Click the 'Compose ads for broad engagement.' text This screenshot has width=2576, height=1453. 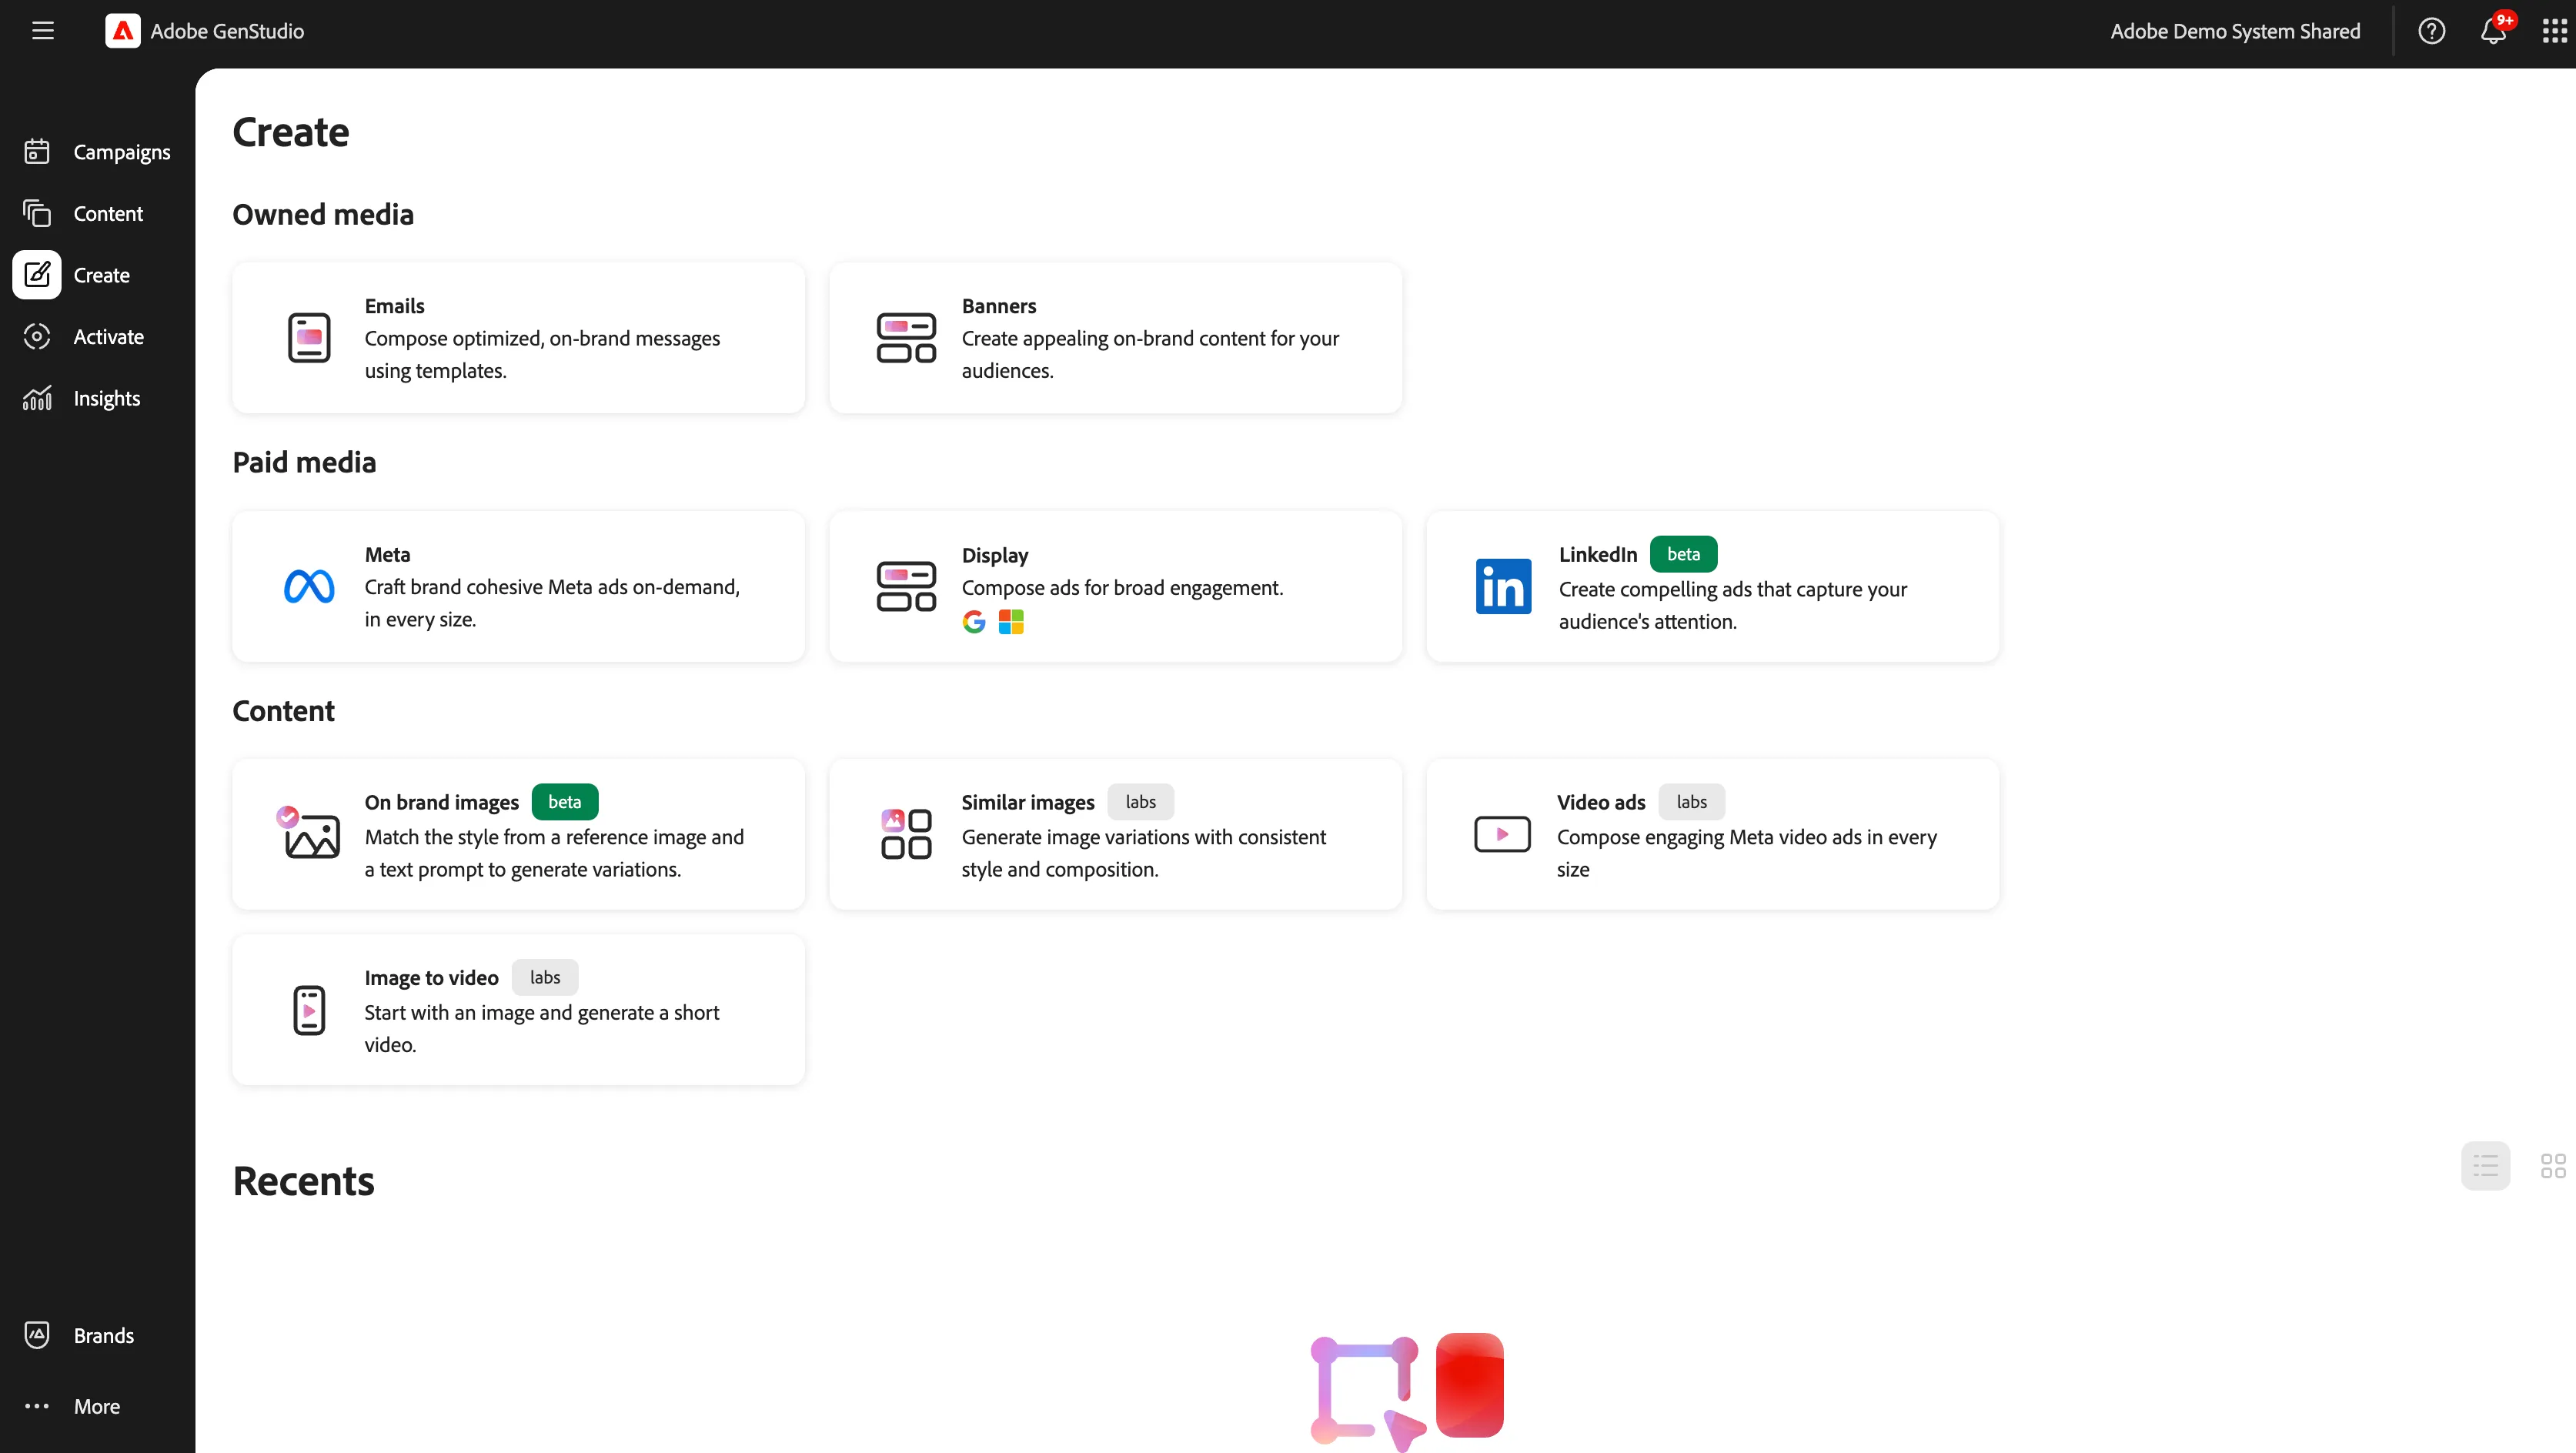click(x=1122, y=588)
